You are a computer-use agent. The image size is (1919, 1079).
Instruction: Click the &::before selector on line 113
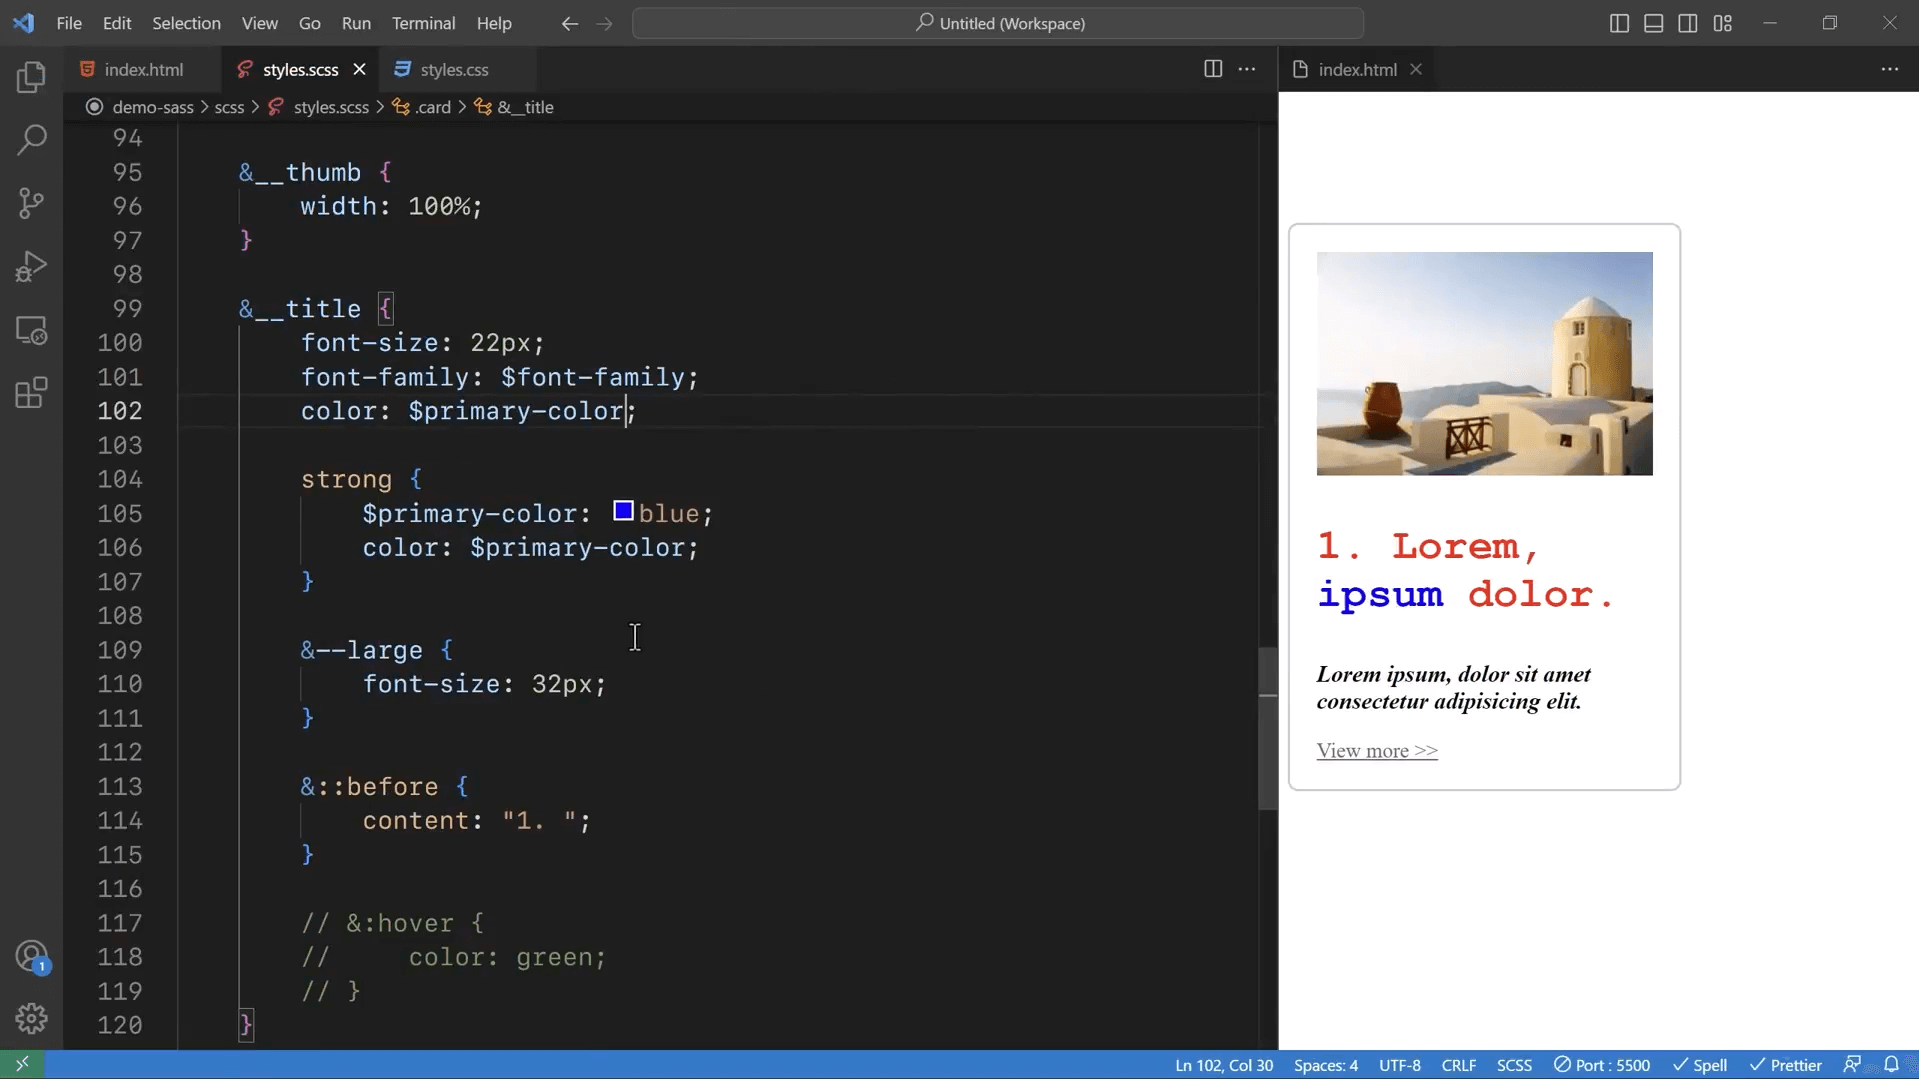(369, 787)
